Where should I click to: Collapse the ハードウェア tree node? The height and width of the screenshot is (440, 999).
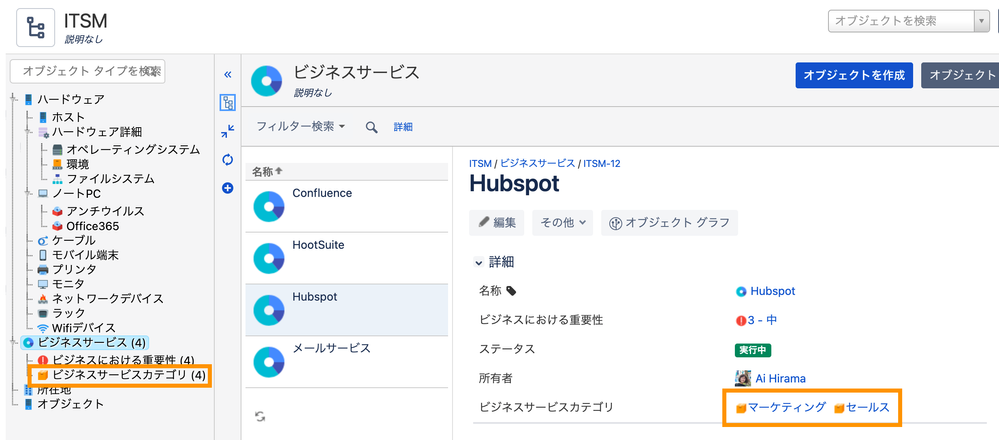(x=14, y=99)
